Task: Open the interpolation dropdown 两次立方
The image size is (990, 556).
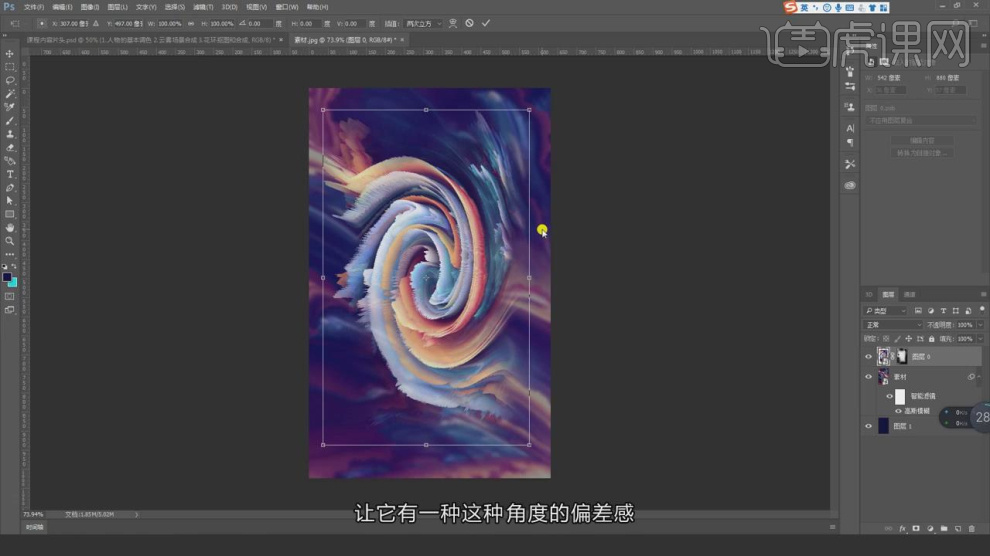Action: [x=422, y=23]
